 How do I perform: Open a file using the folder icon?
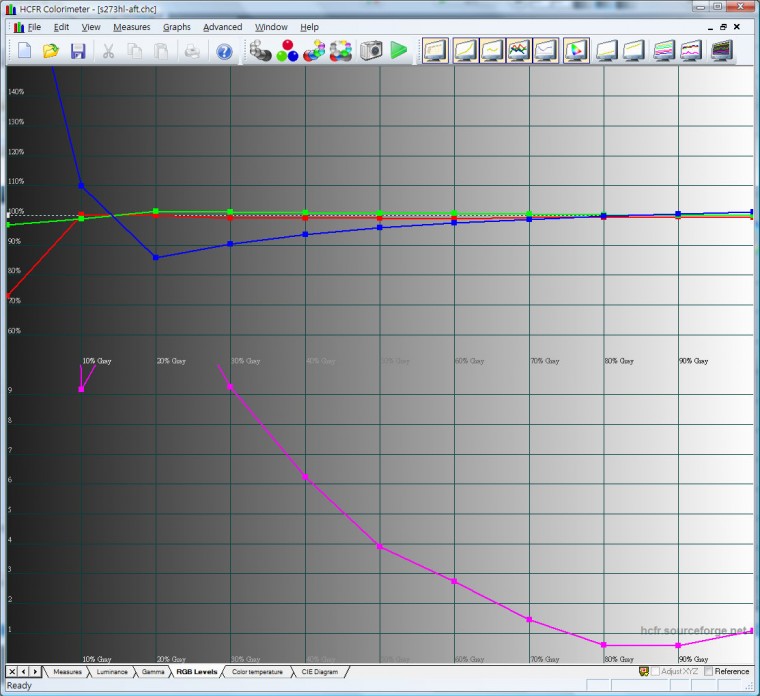(x=51, y=50)
